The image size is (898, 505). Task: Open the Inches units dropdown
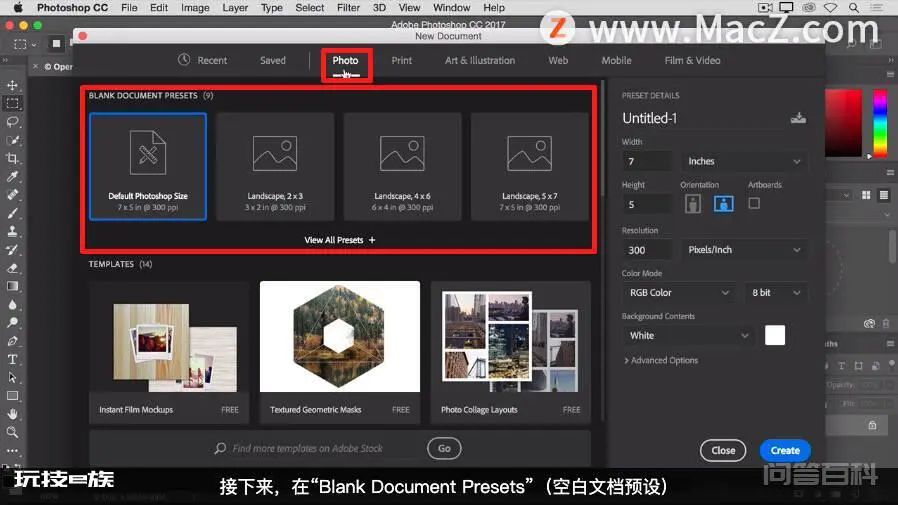pos(745,161)
